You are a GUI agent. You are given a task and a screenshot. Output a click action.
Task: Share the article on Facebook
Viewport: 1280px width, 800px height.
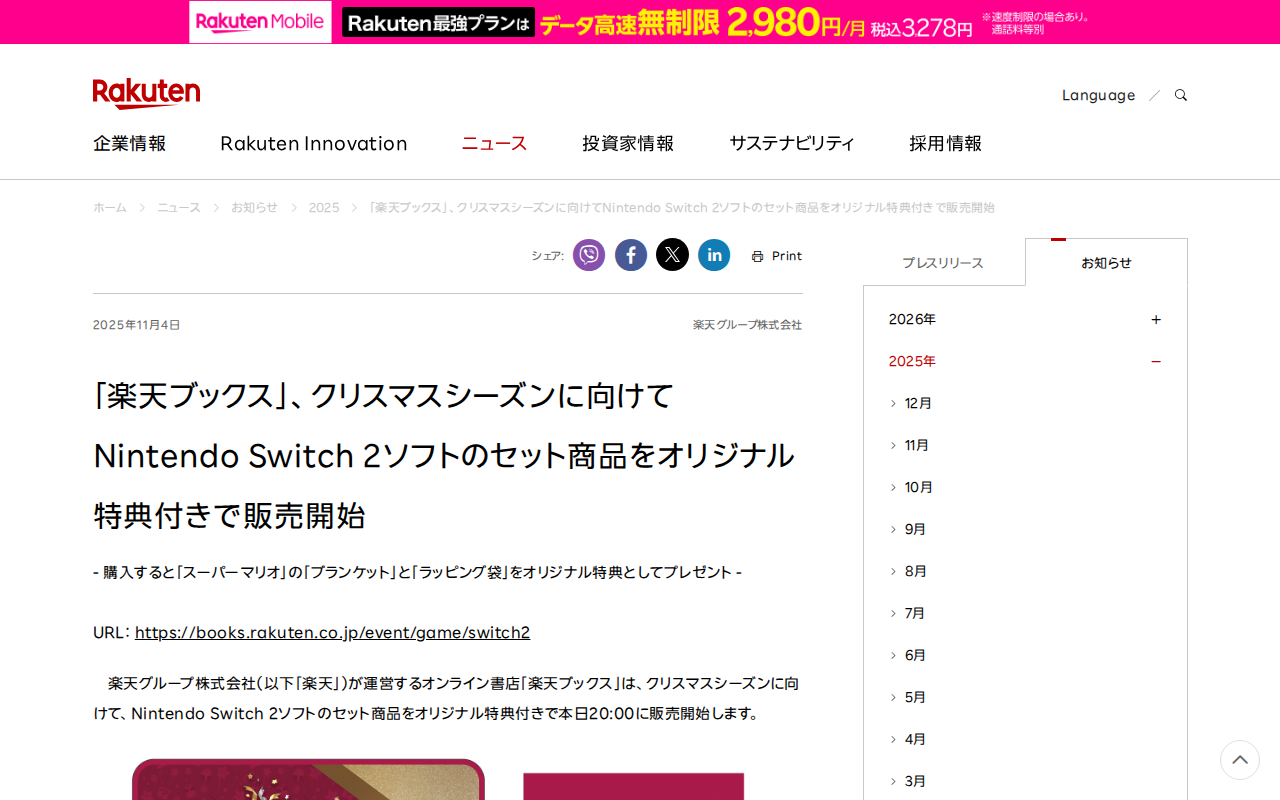point(631,255)
